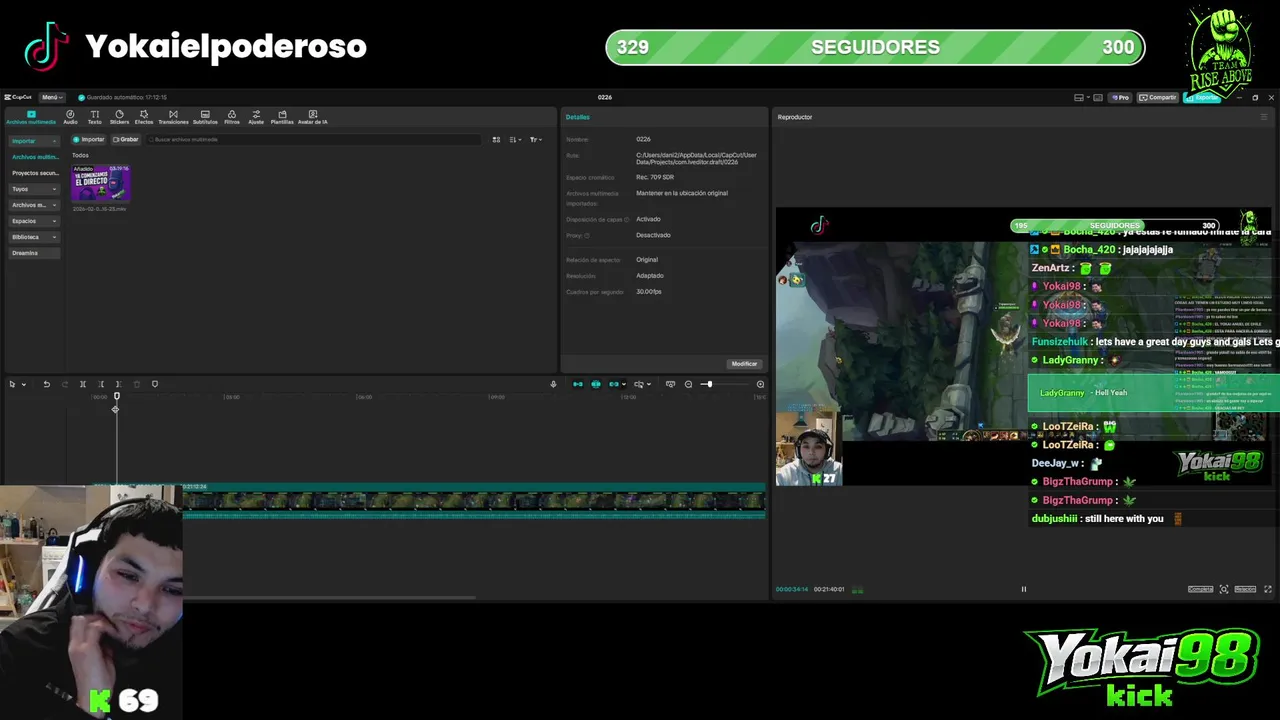The height and width of the screenshot is (720, 1280).
Task: Expand the Biblioteca sidebar section
Action: [34, 237]
